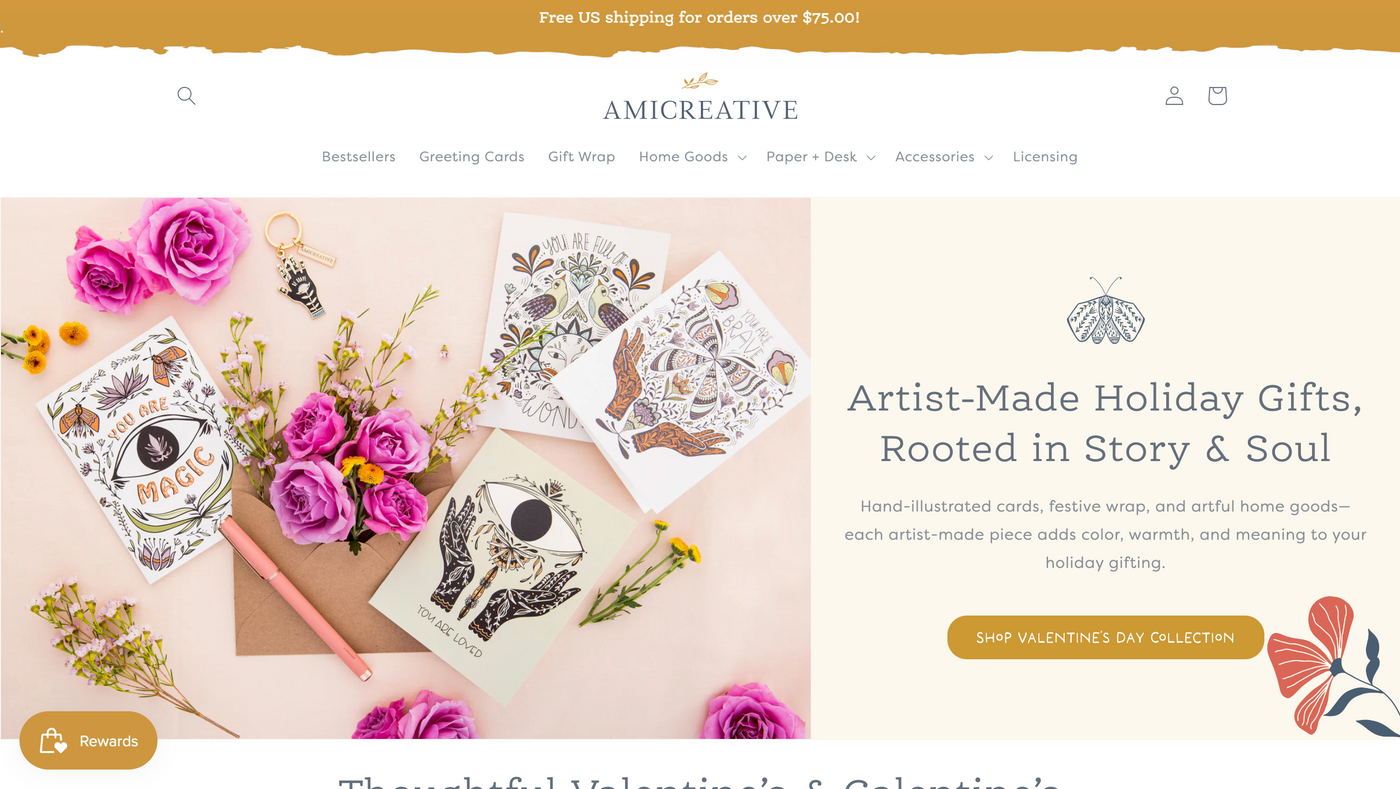Open the shopping cart icon
The height and width of the screenshot is (789, 1400).
pos(1217,96)
